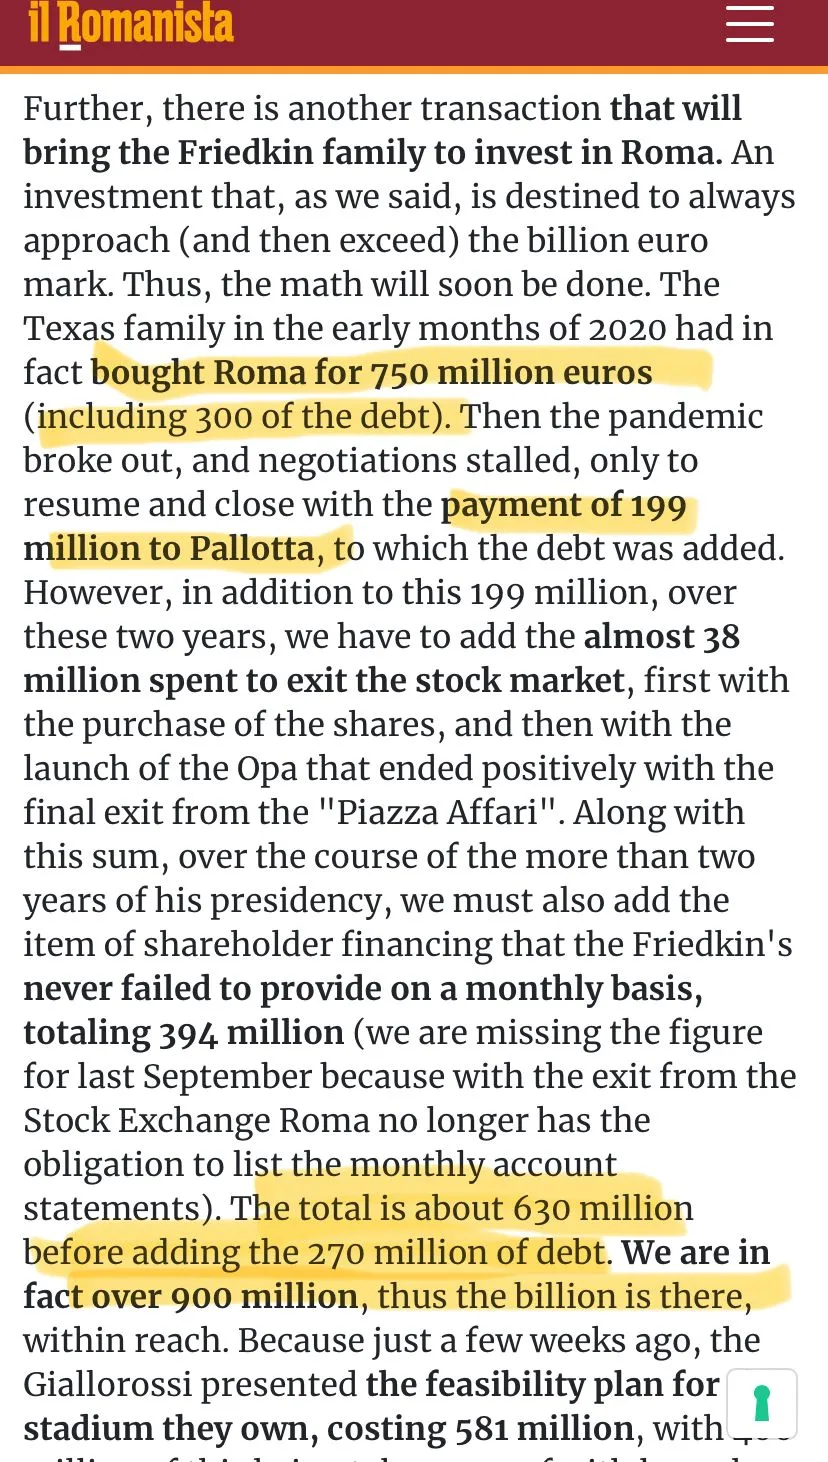
Task: Click the bold "fact over 900 million" text
Action: 191,1297
